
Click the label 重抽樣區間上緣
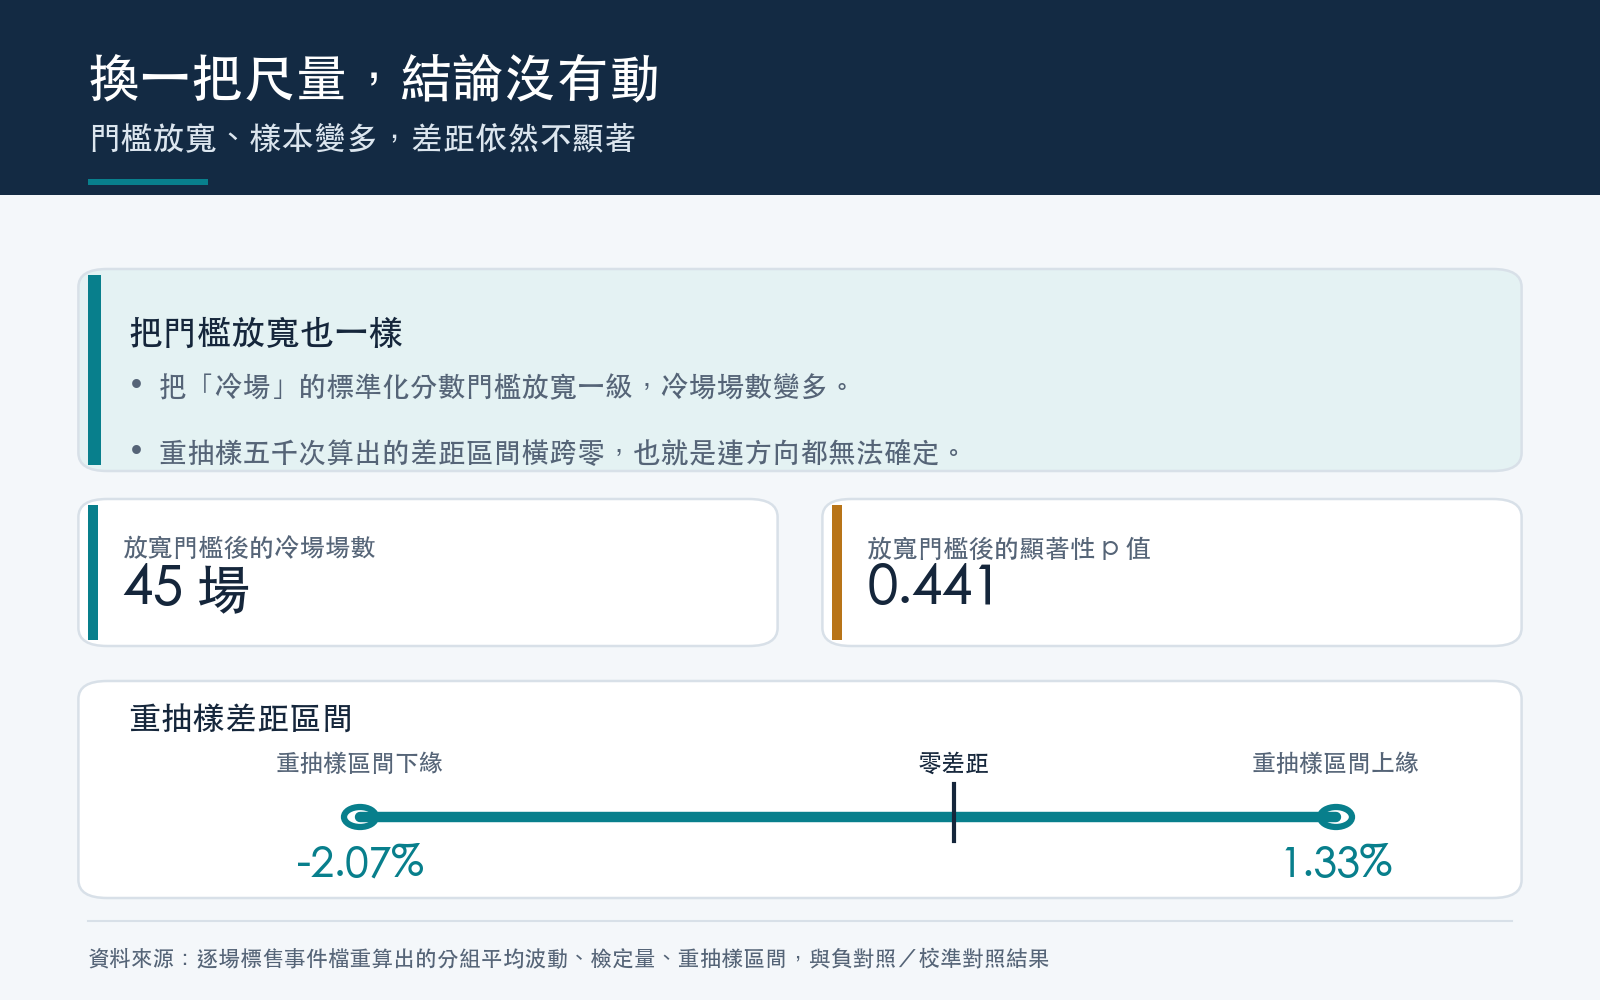[1335, 763]
